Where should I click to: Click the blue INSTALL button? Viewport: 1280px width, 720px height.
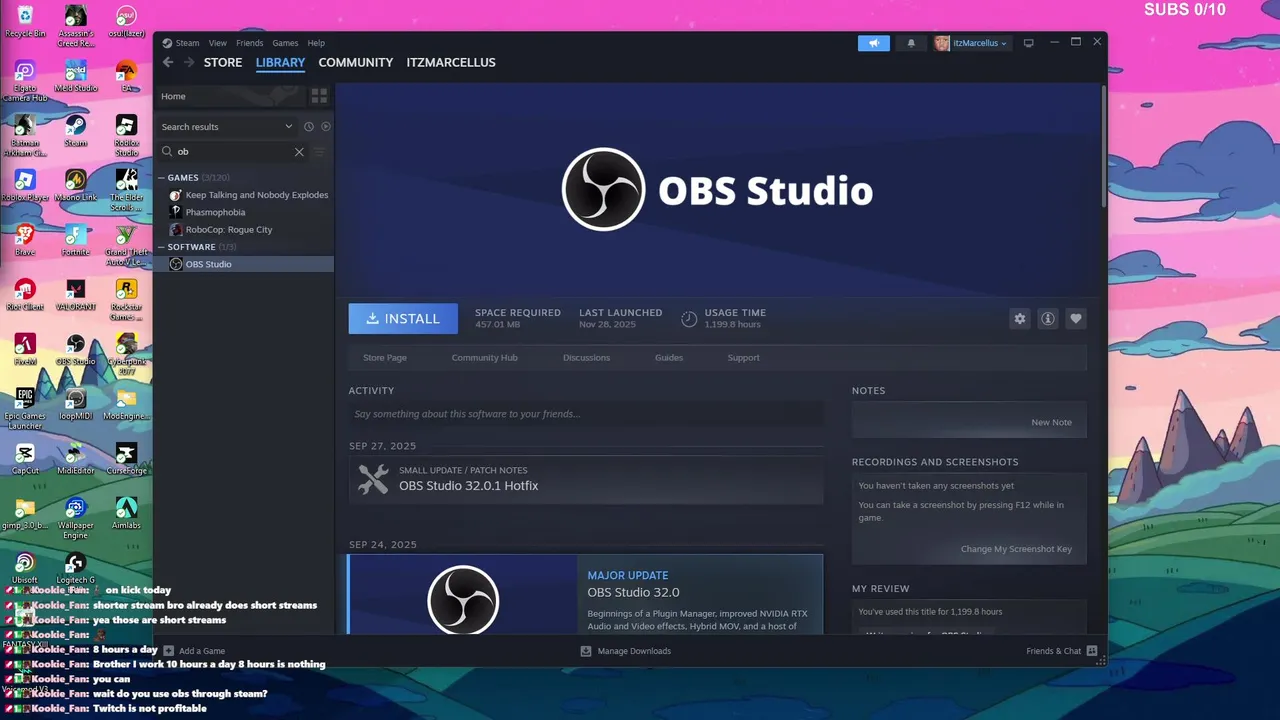(x=403, y=319)
